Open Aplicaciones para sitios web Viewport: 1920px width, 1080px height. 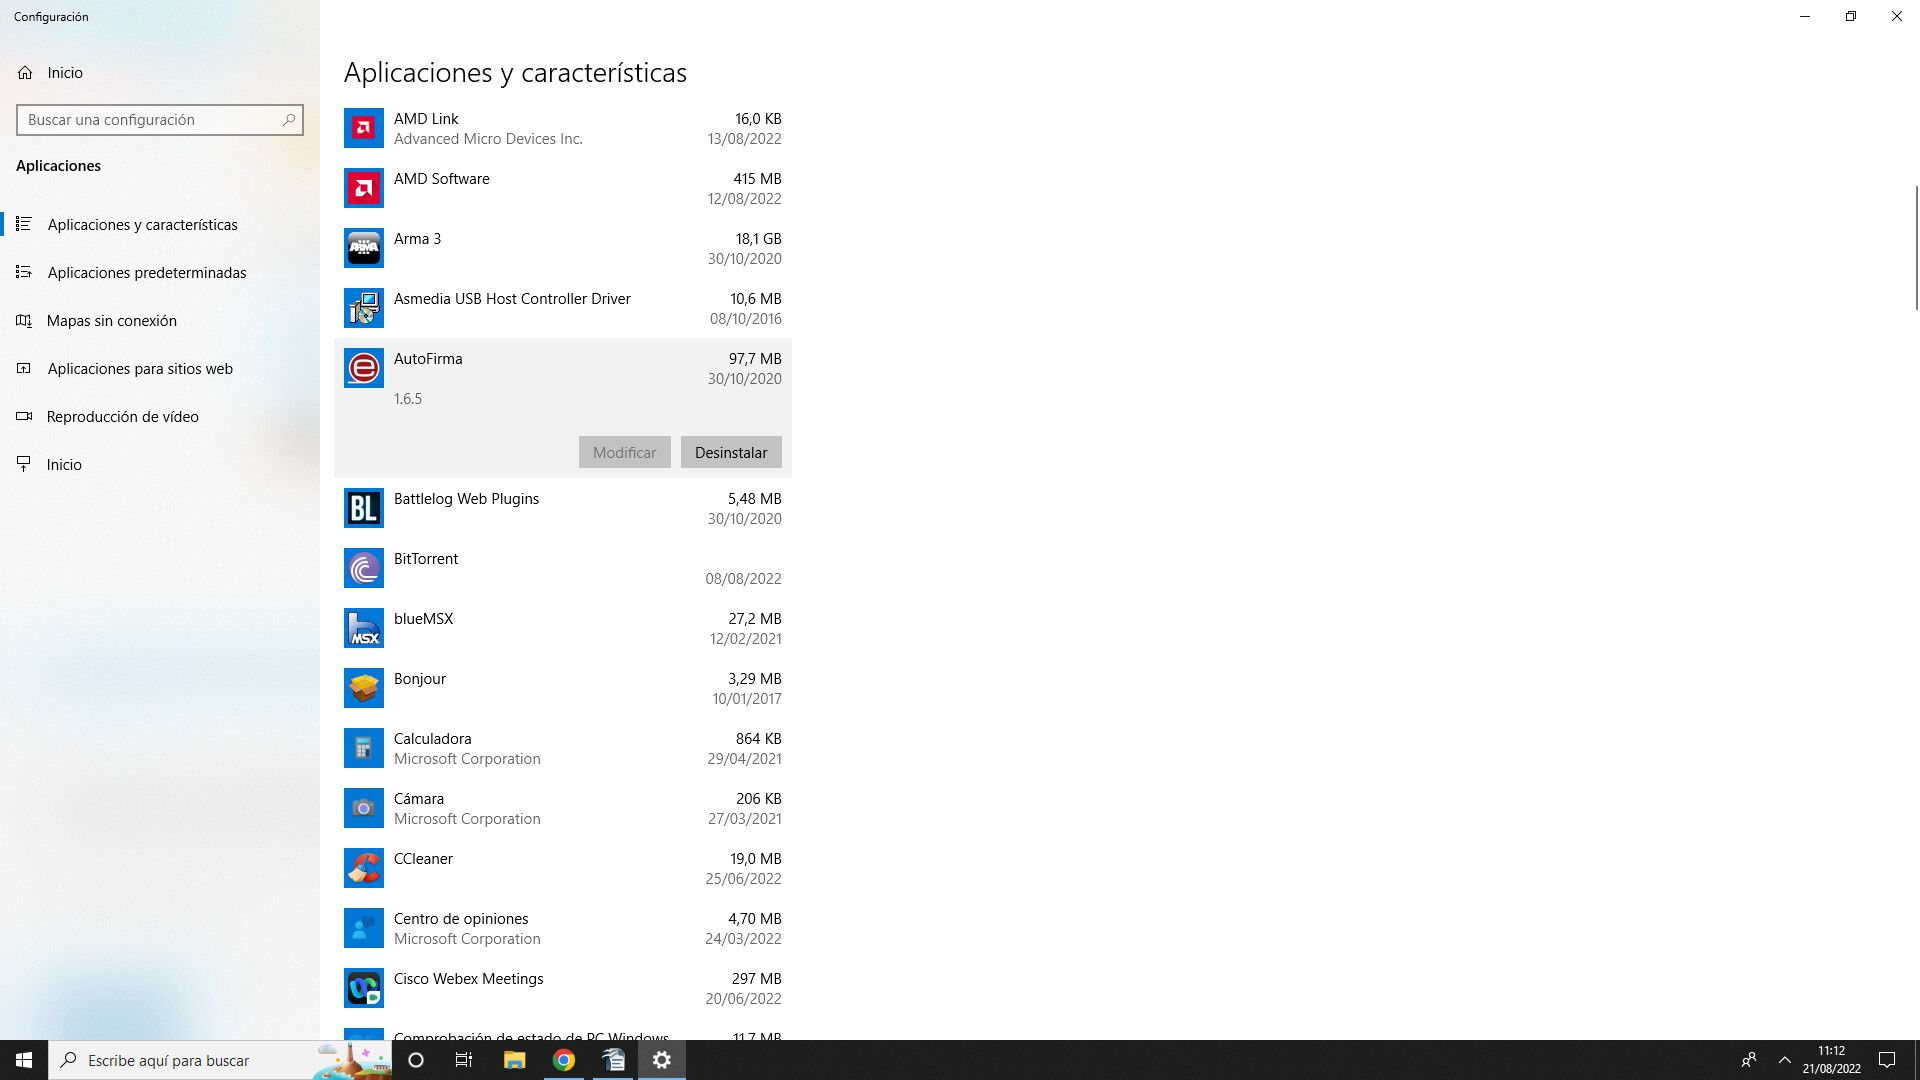pyautogui.click(x=140, y=369)
